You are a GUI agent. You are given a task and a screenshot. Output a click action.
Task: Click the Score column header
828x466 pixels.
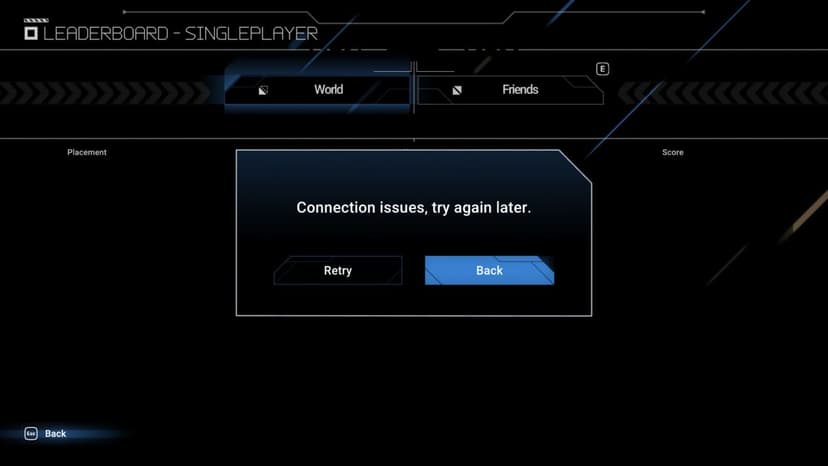(673, 152)
